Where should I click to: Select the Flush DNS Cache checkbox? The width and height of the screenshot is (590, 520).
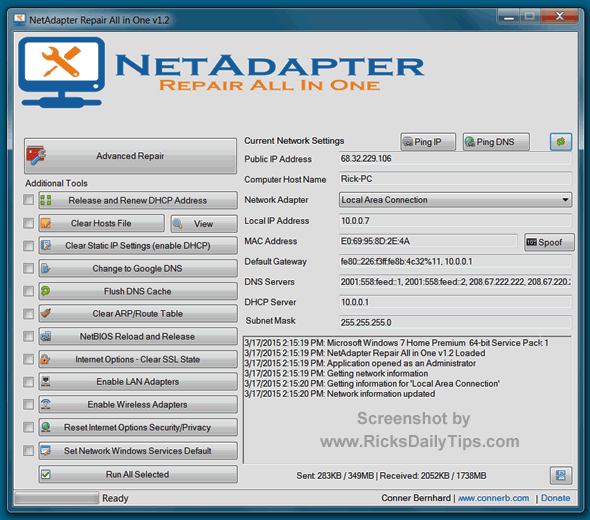pos(29,291)
